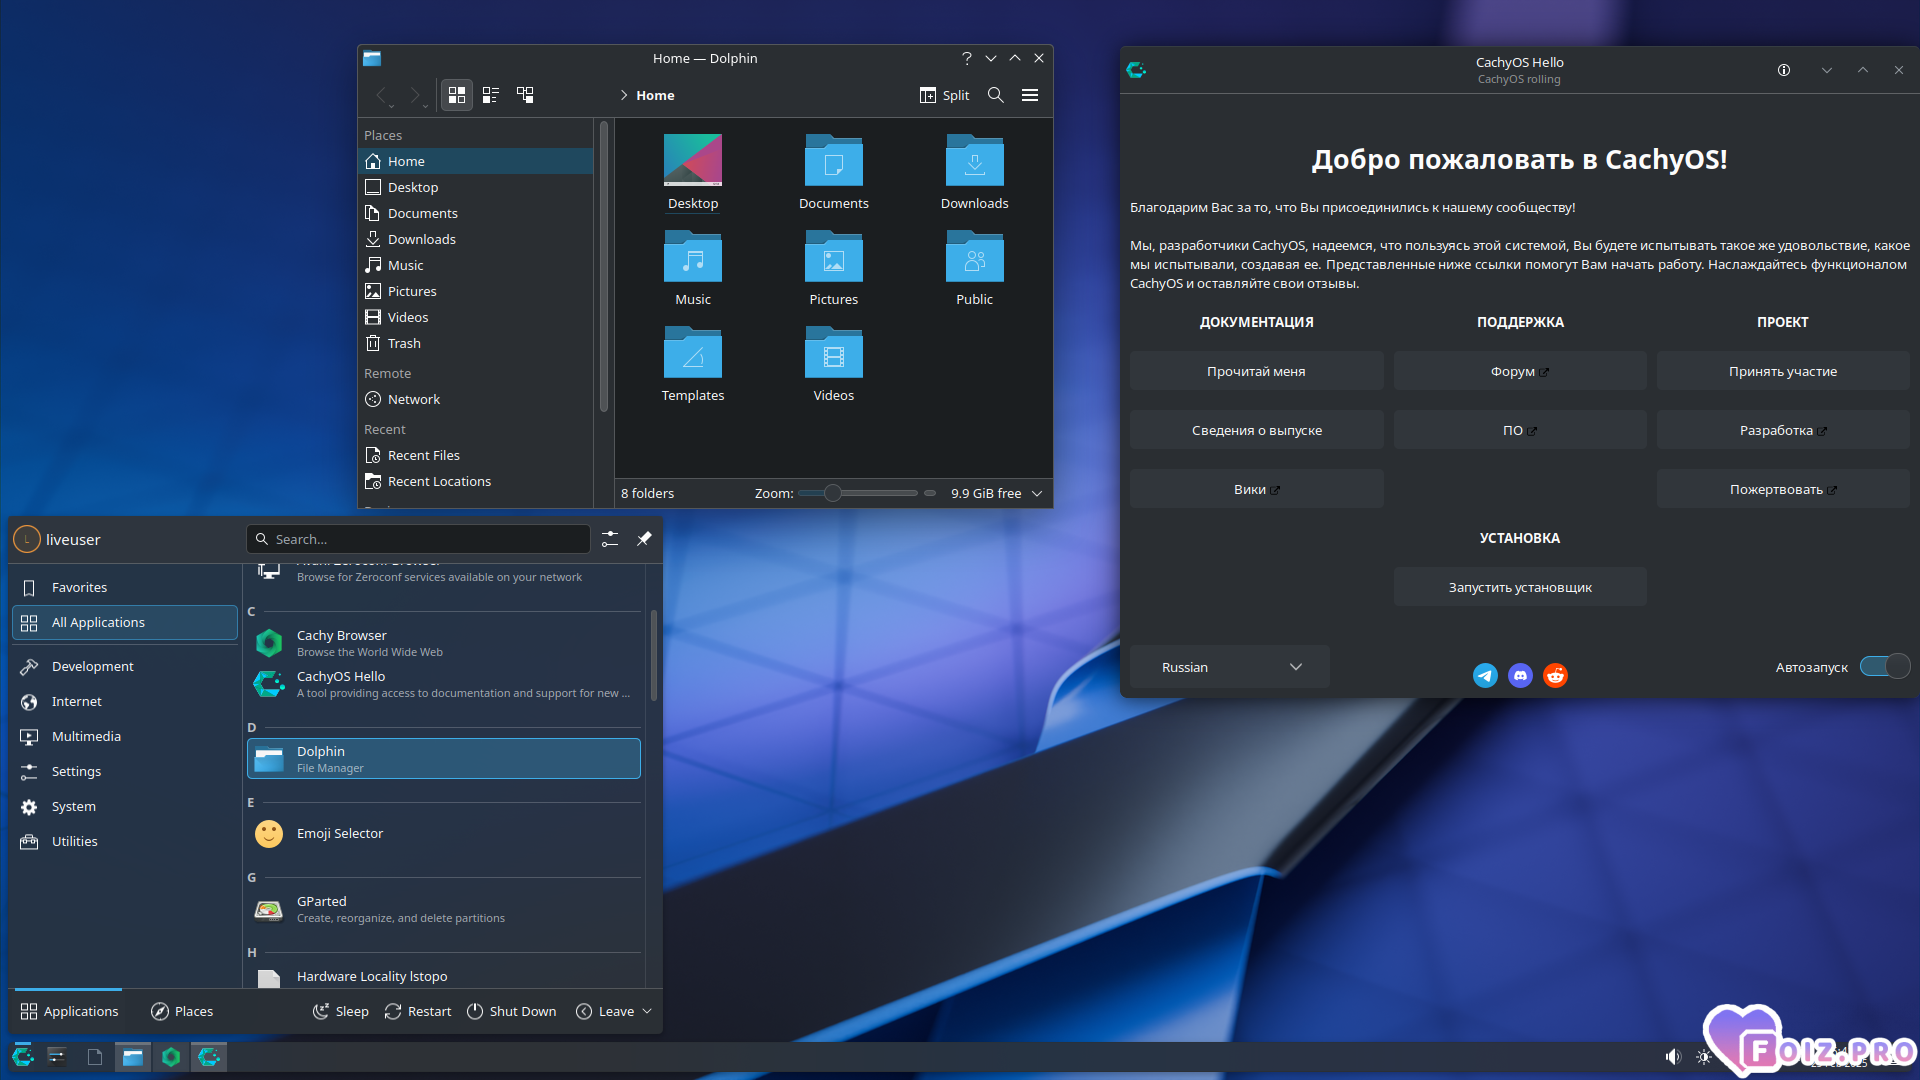Click the About info icon in CachyOS Hello

[x=1784, y=70]
